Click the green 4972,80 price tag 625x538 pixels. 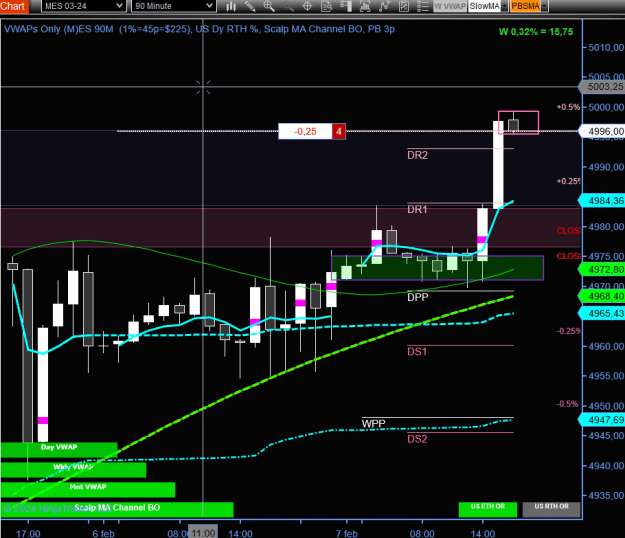click(x=602, y=269)
